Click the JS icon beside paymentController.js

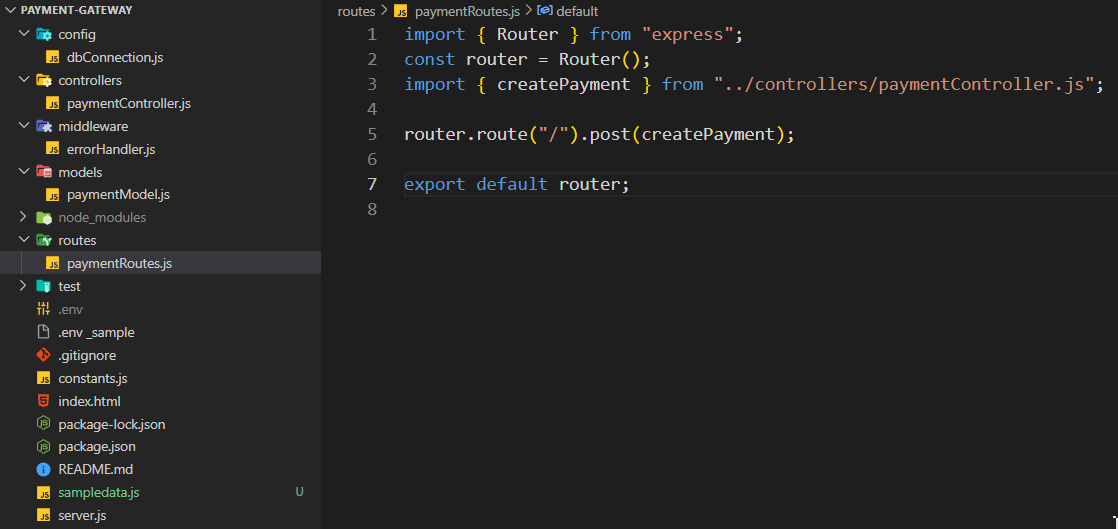53,103
